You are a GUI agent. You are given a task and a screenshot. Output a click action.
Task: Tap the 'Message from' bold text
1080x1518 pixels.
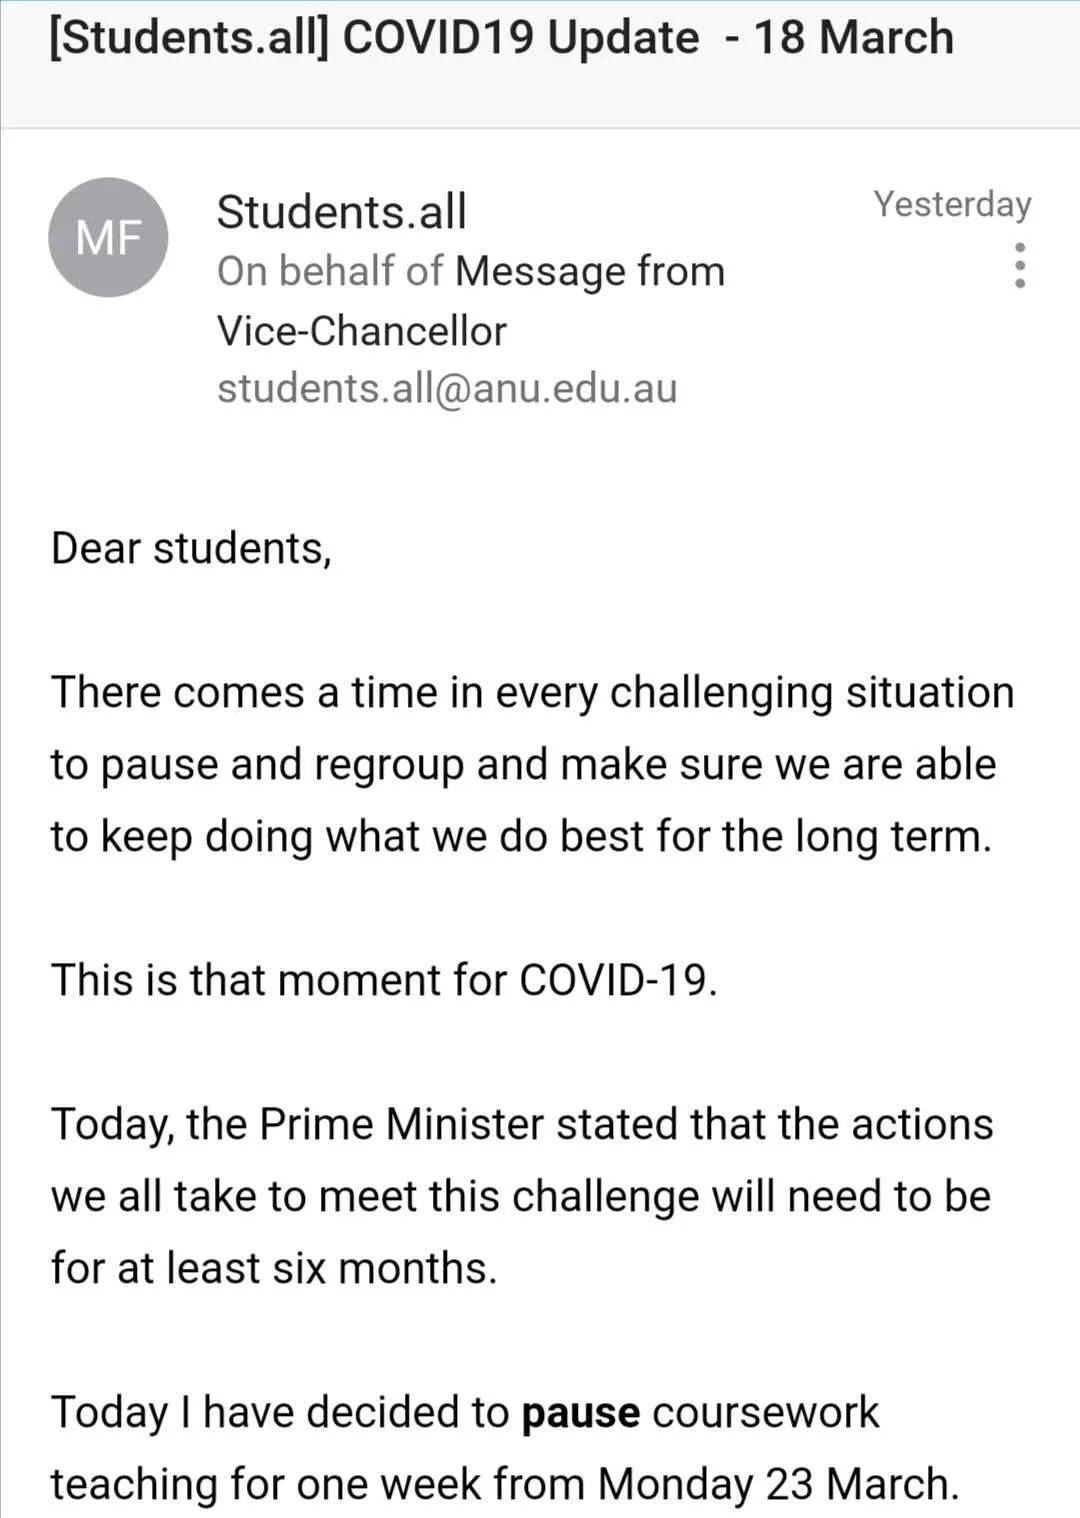pyautogui.click(x=590, y=272)
